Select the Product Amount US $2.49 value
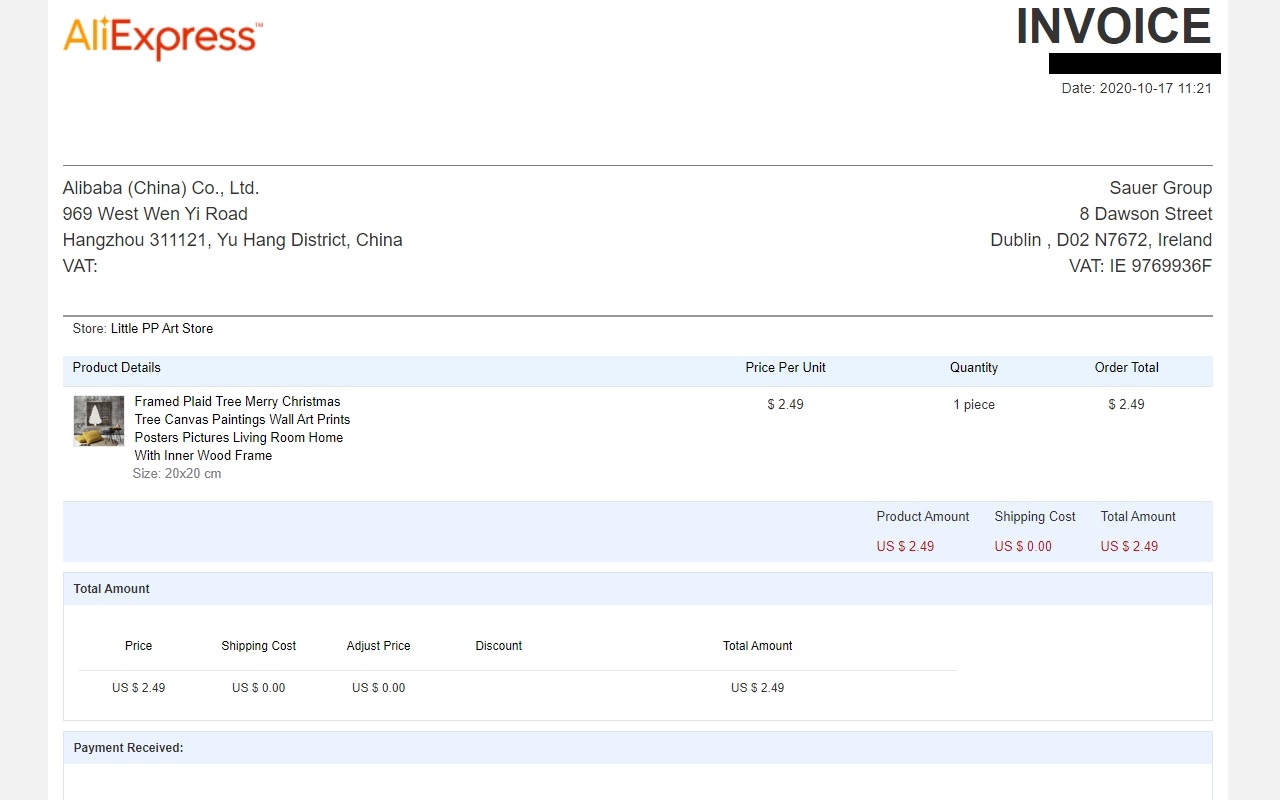 [905, 546]
